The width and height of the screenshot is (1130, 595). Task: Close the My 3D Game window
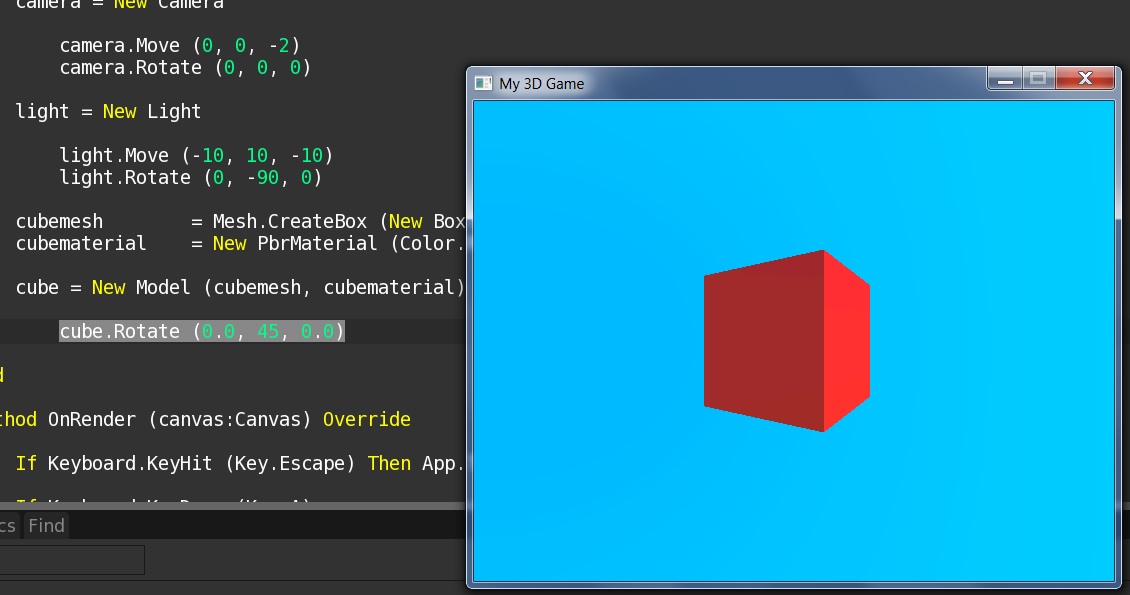pos(1085,79)
